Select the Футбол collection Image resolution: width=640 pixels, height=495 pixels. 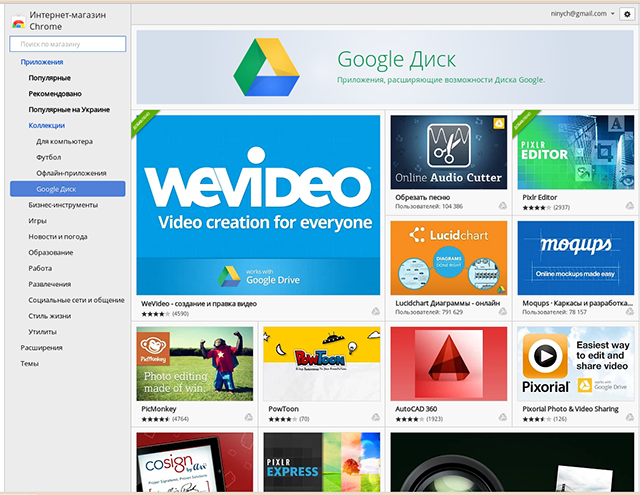tap(49, 158)
